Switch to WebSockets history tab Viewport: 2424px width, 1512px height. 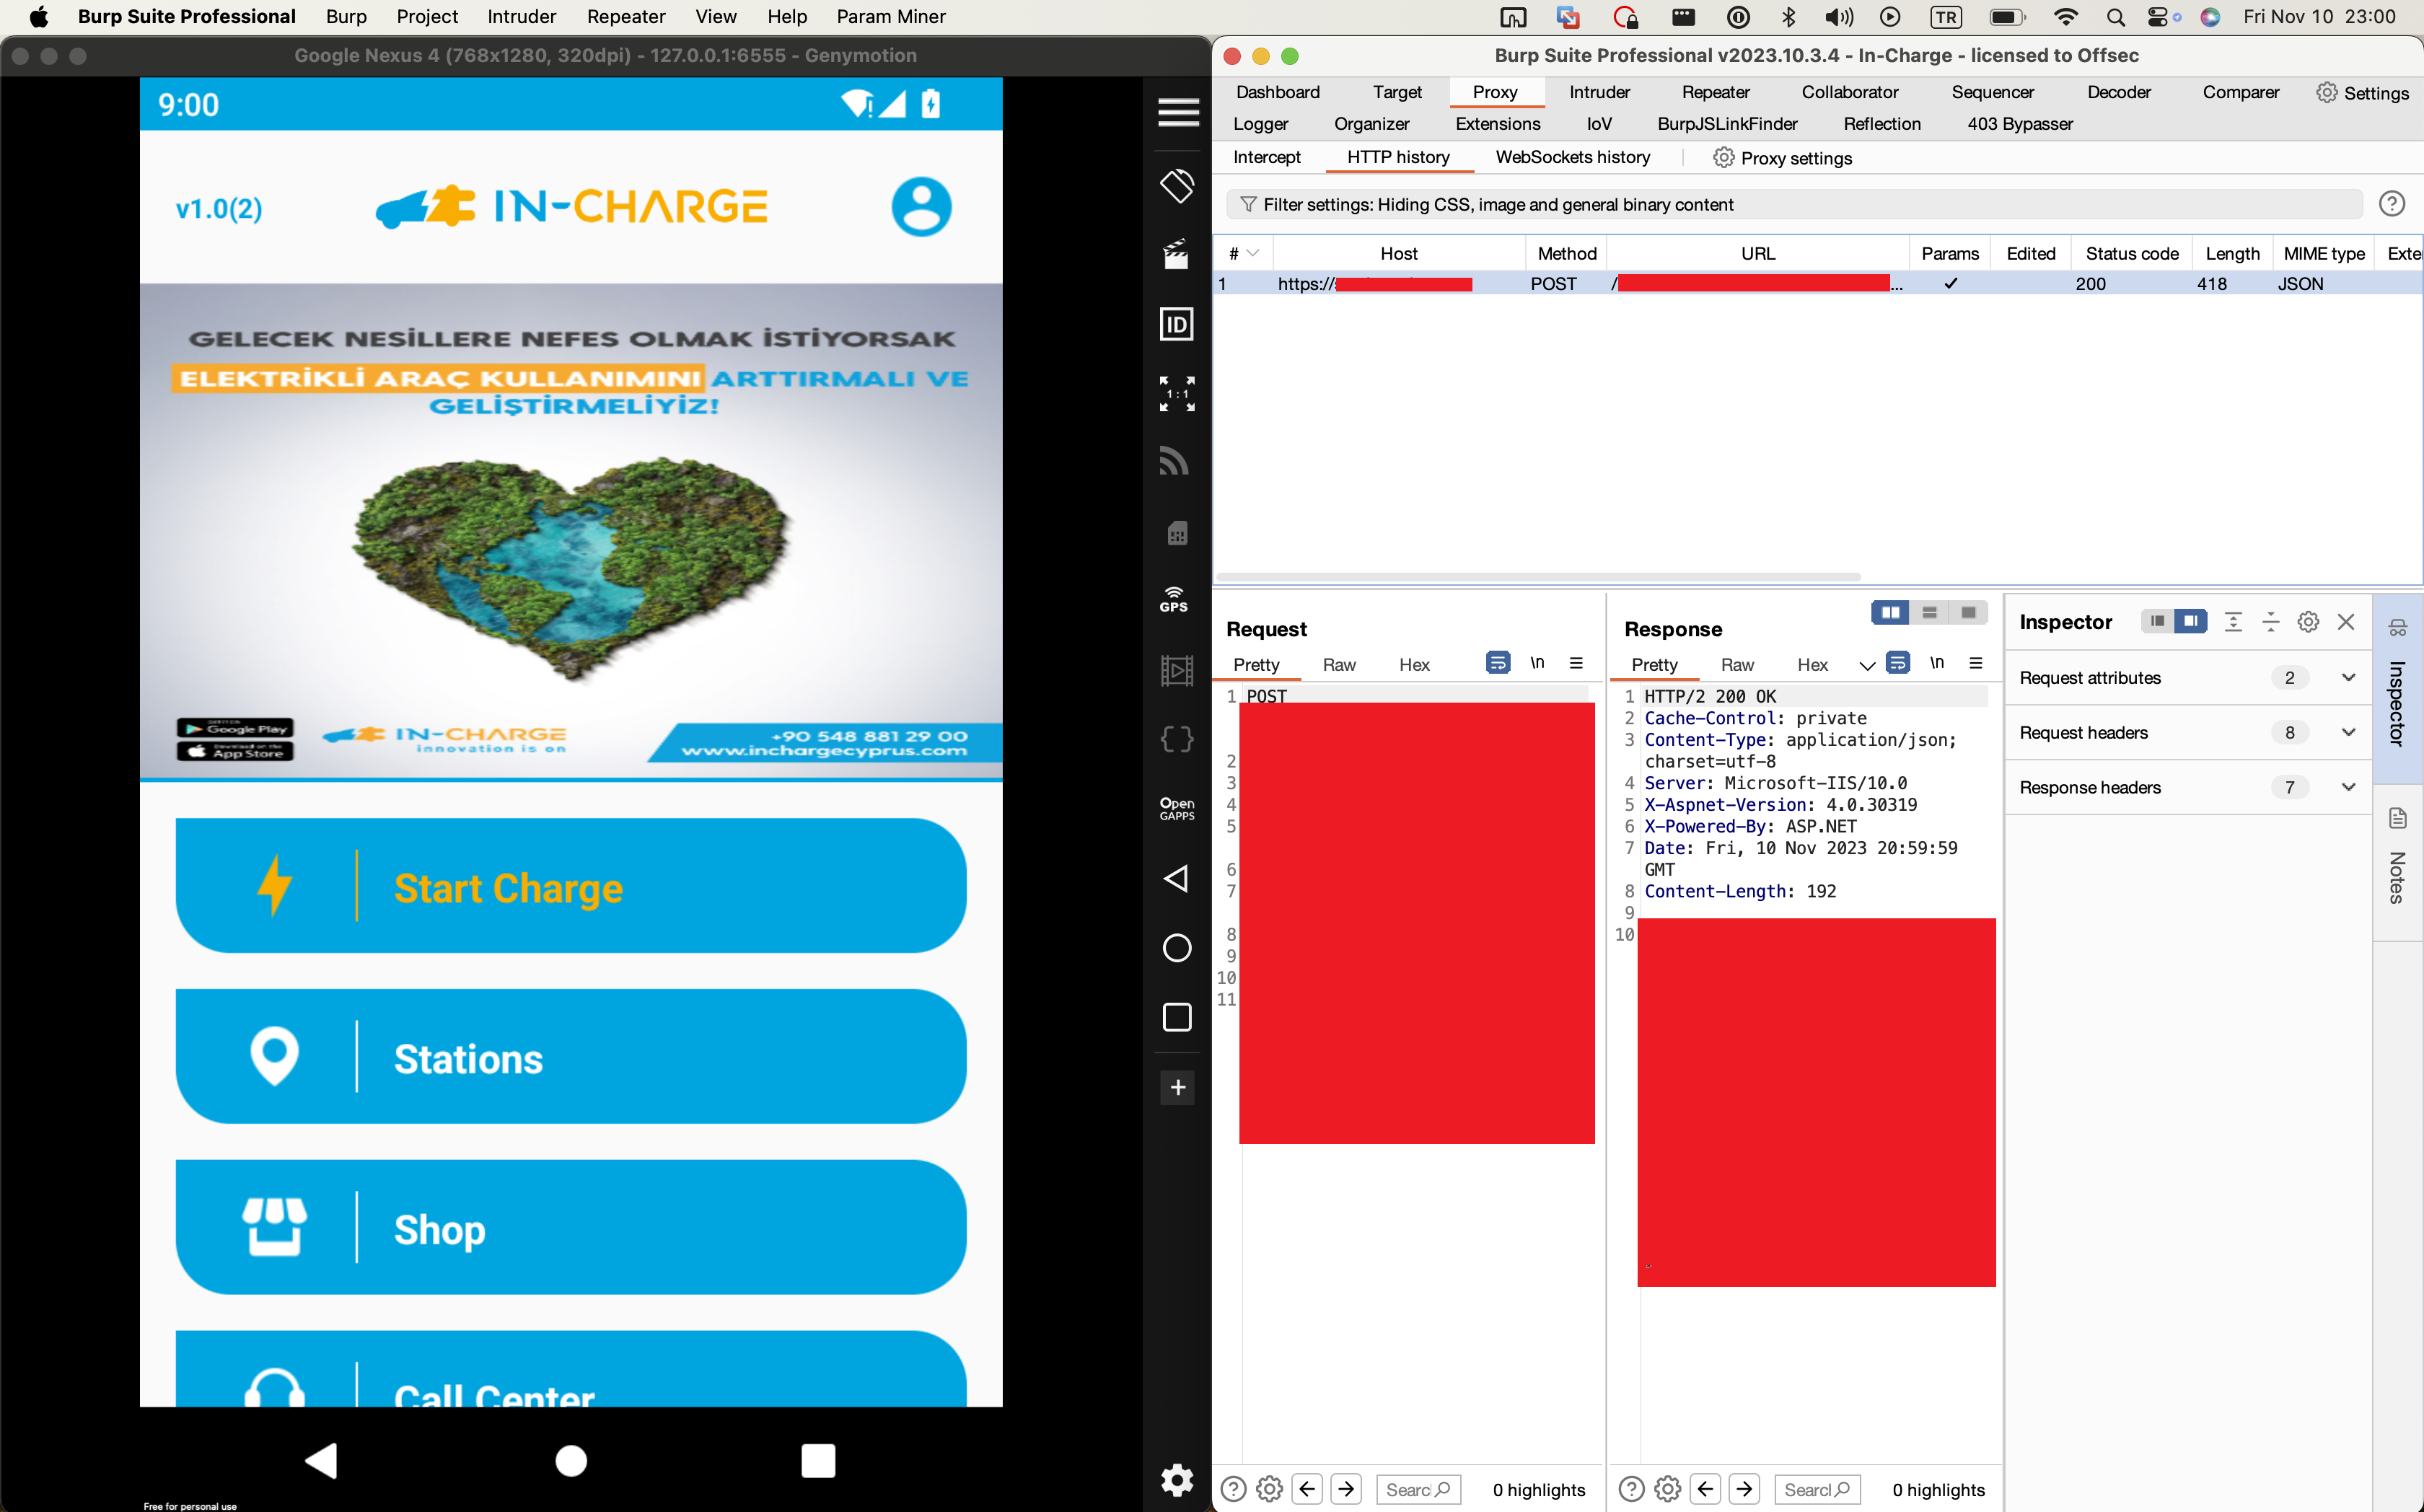tap(1572, 157)
